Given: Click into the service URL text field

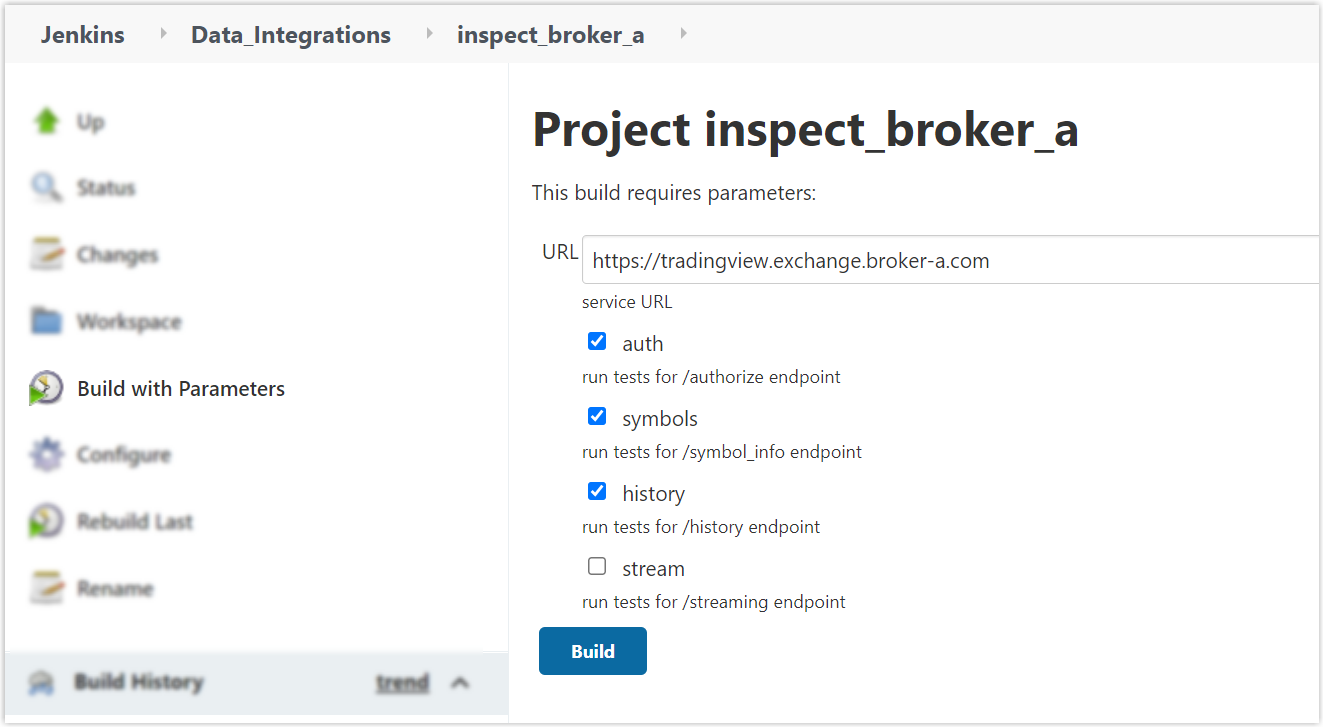Looking at the screenshot, I should [950, 261].
